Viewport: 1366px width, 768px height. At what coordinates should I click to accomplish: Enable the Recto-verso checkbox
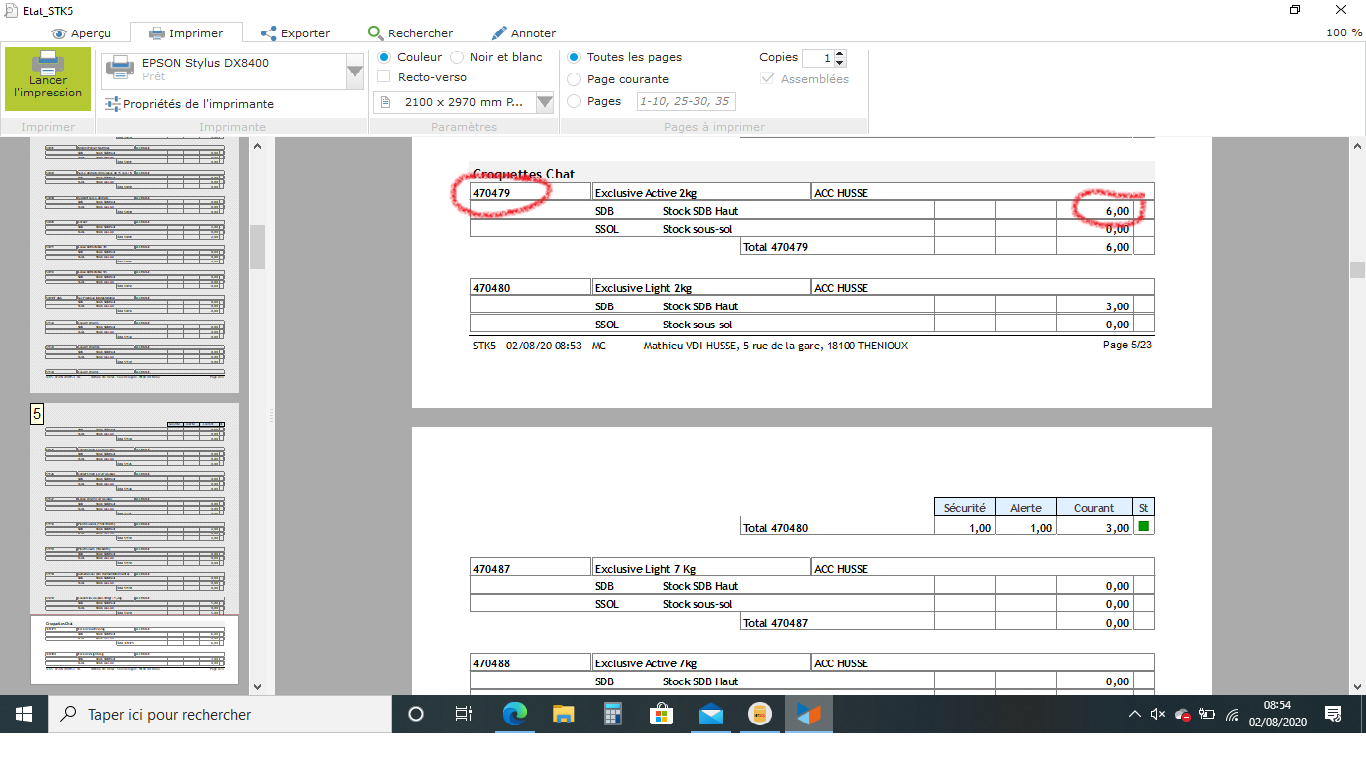tap(384, 77)
